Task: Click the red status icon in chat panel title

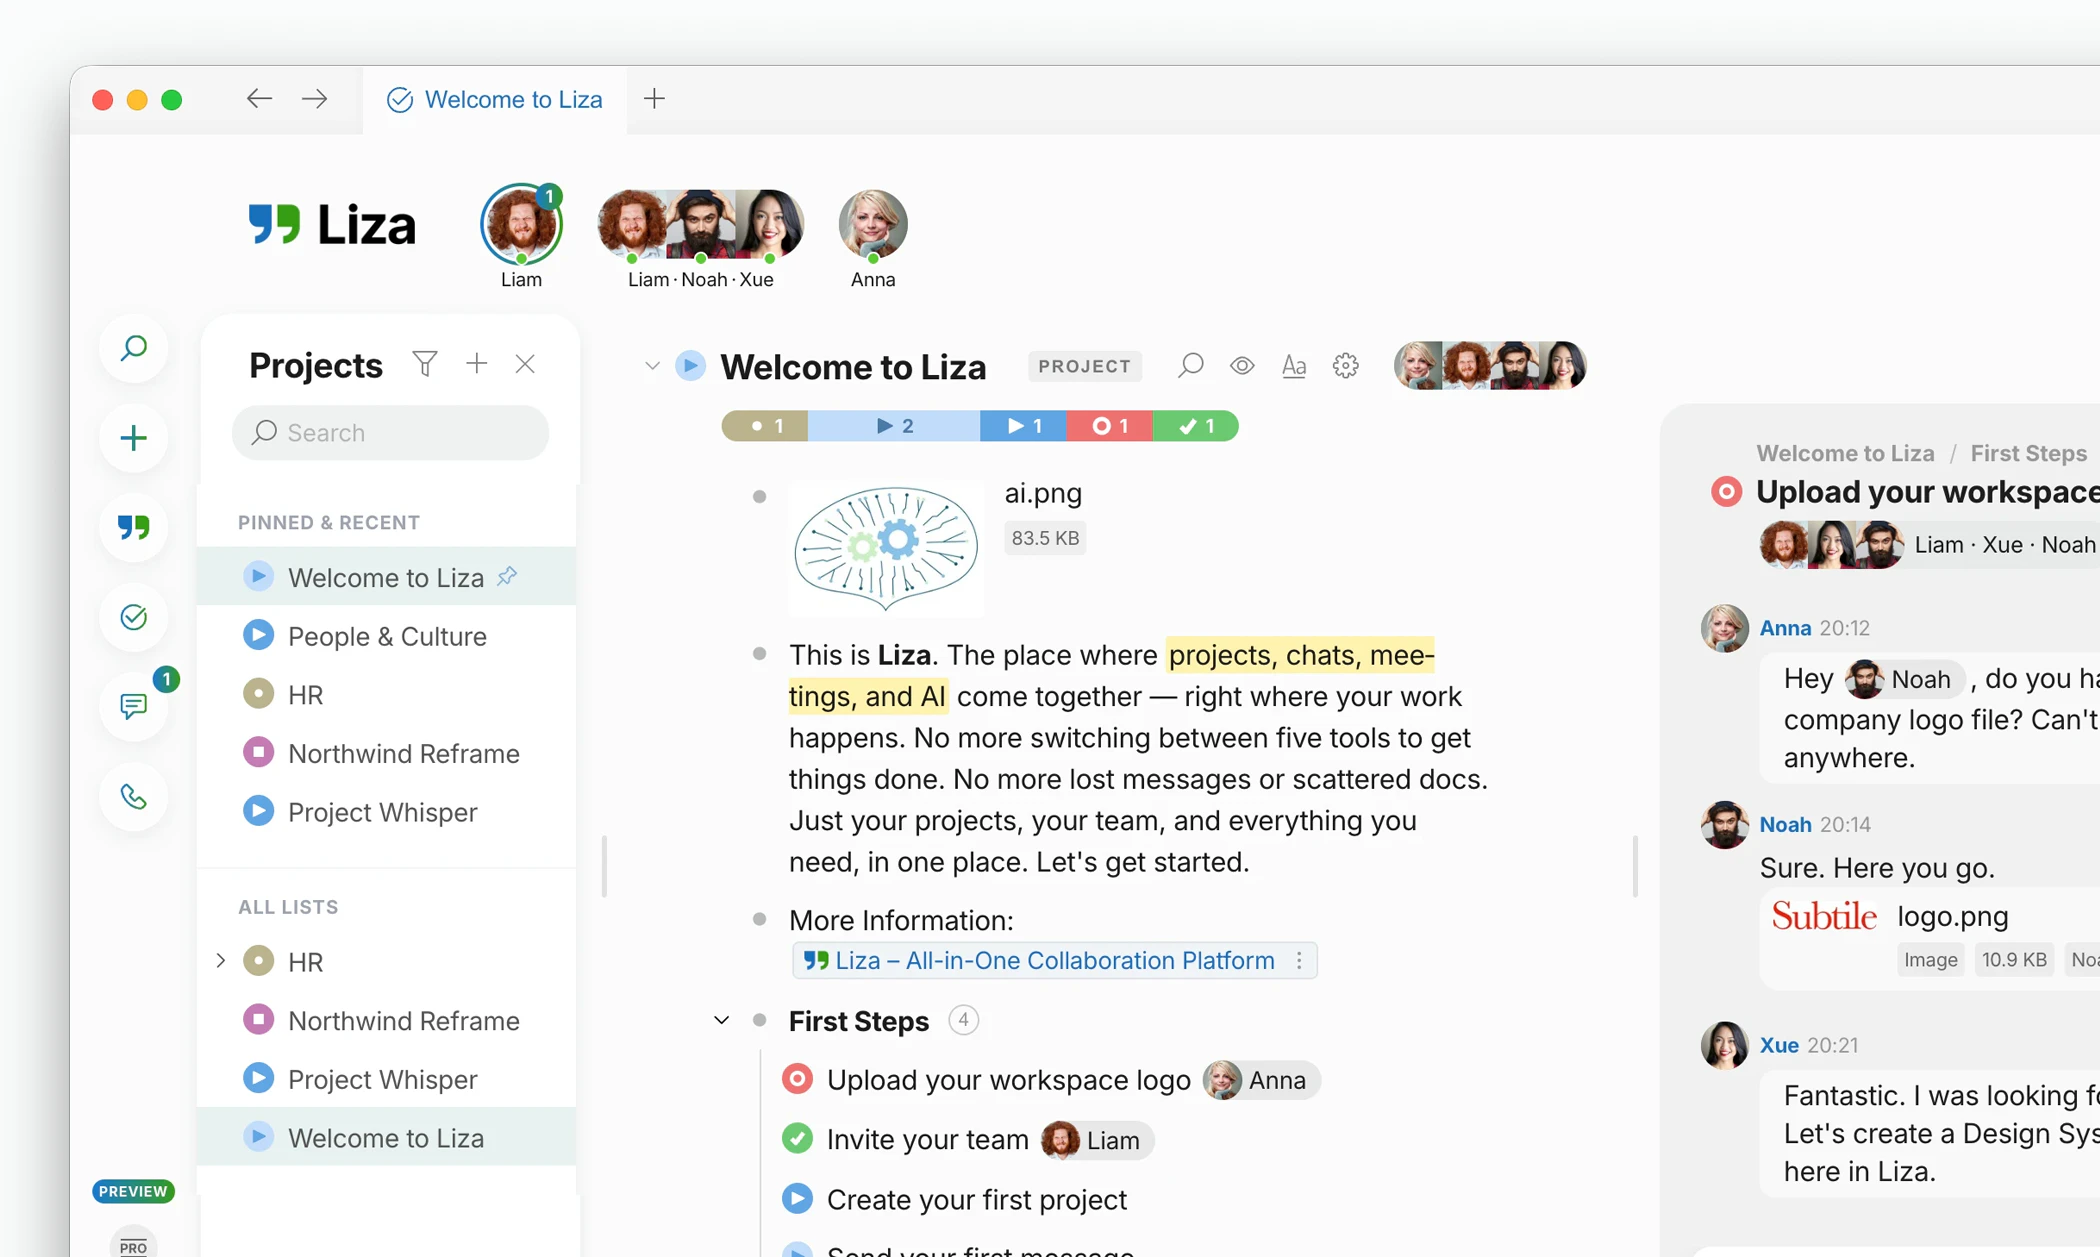Action: [1726, 492]
